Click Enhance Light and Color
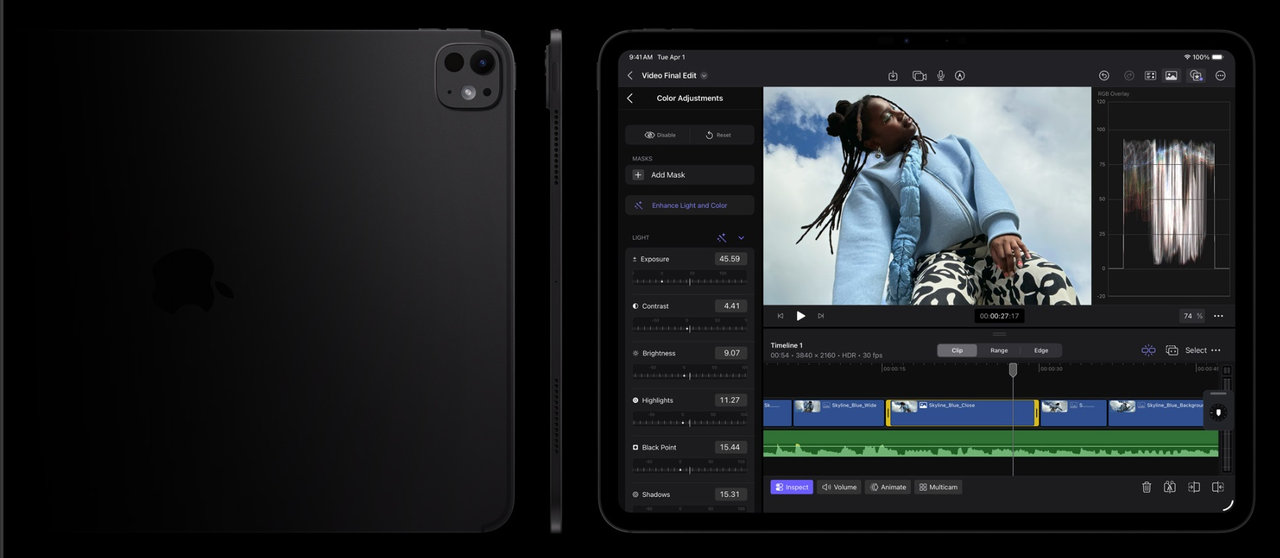This screenshot has height=558, width=1280. click(689, 205)
